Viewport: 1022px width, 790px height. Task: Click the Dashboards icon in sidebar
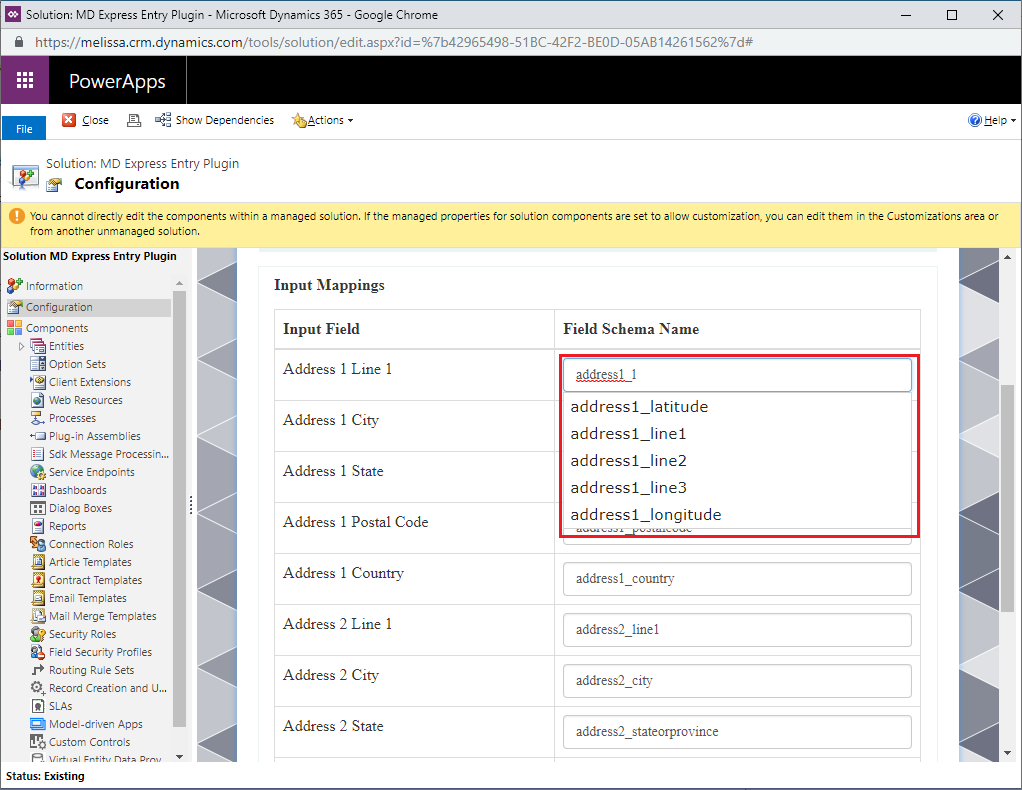coord(38,490)
